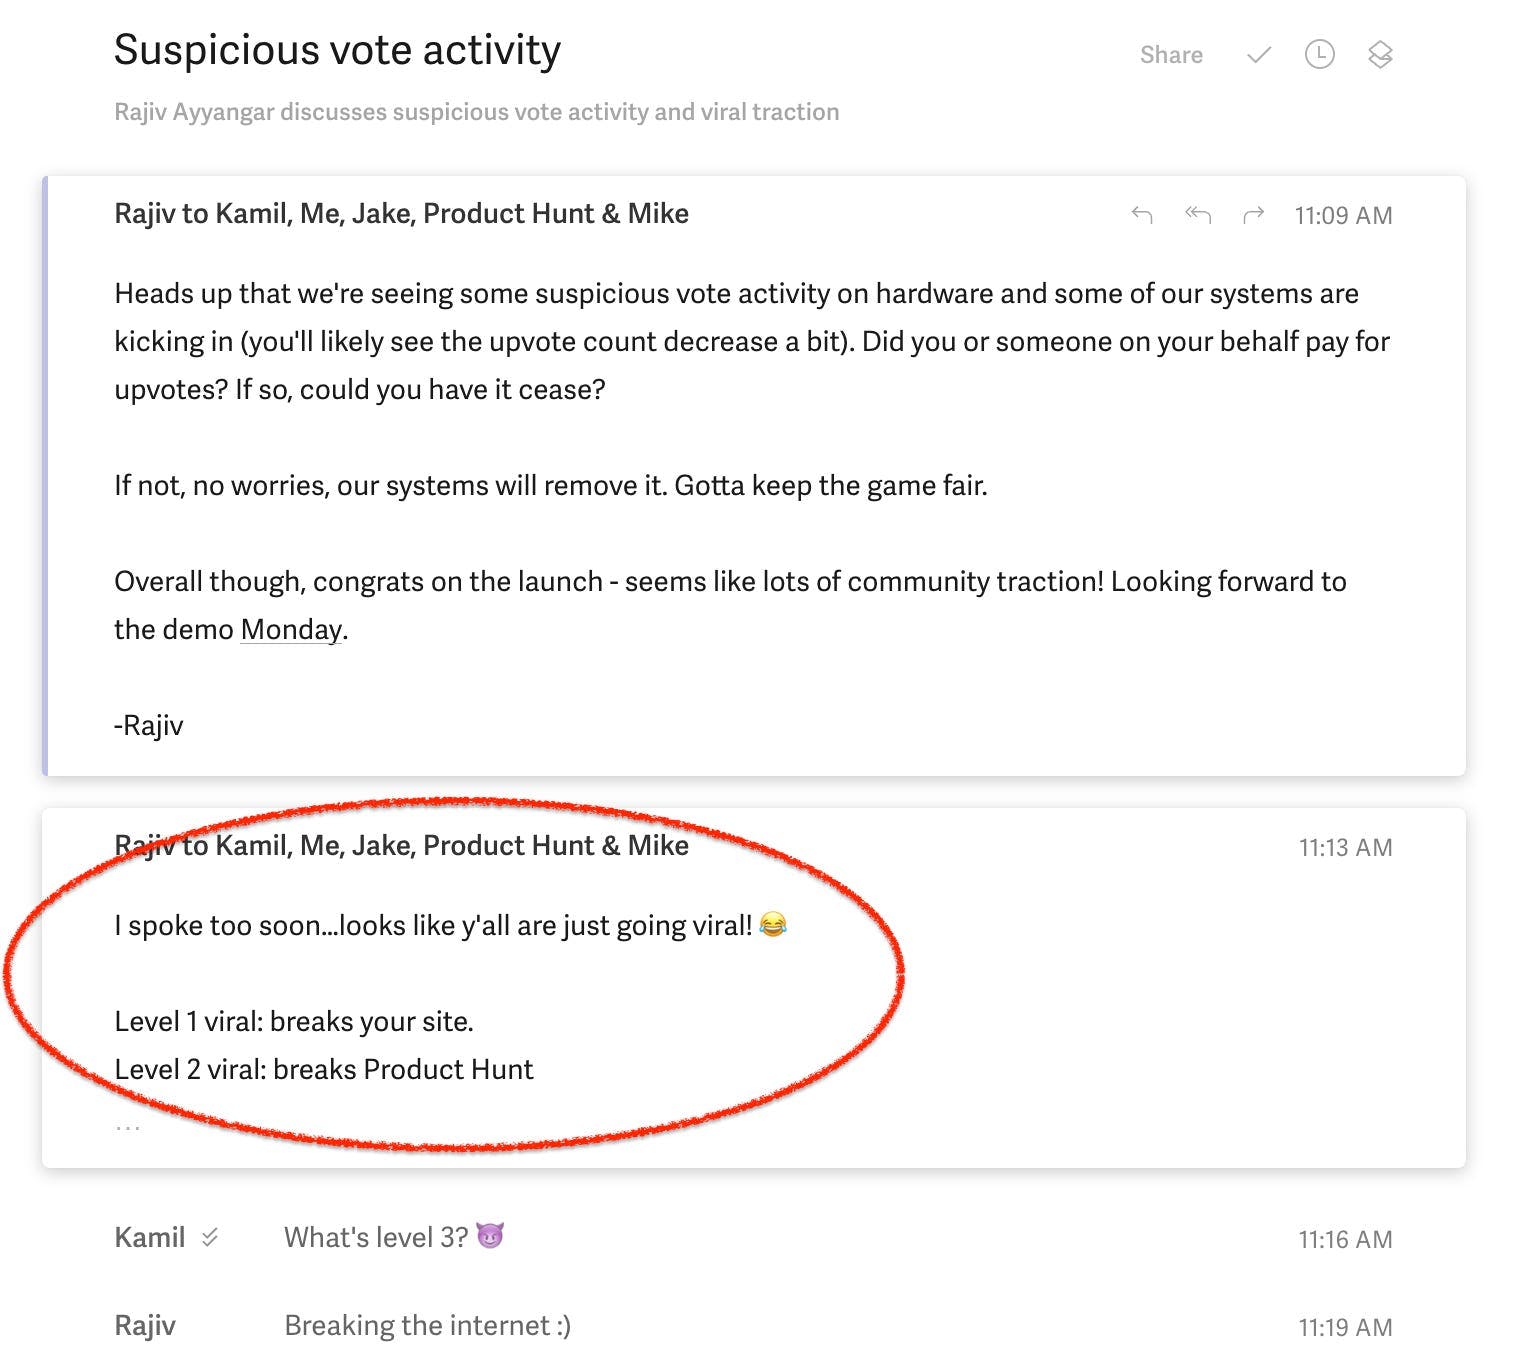Click the Share button
This screenshot has width=1522, height=1360.
(x=1171, y=55)
